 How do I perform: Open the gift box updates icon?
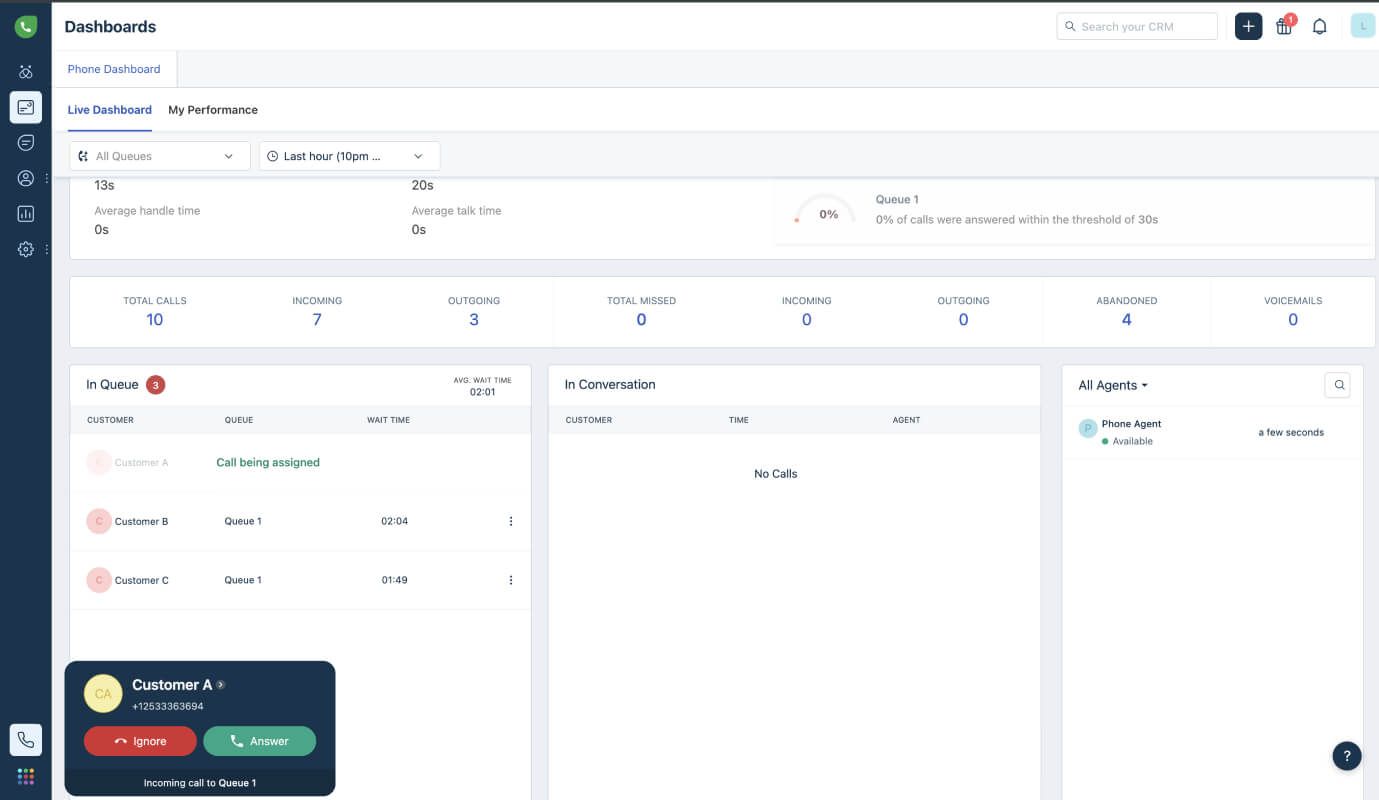pos(1284,27)
